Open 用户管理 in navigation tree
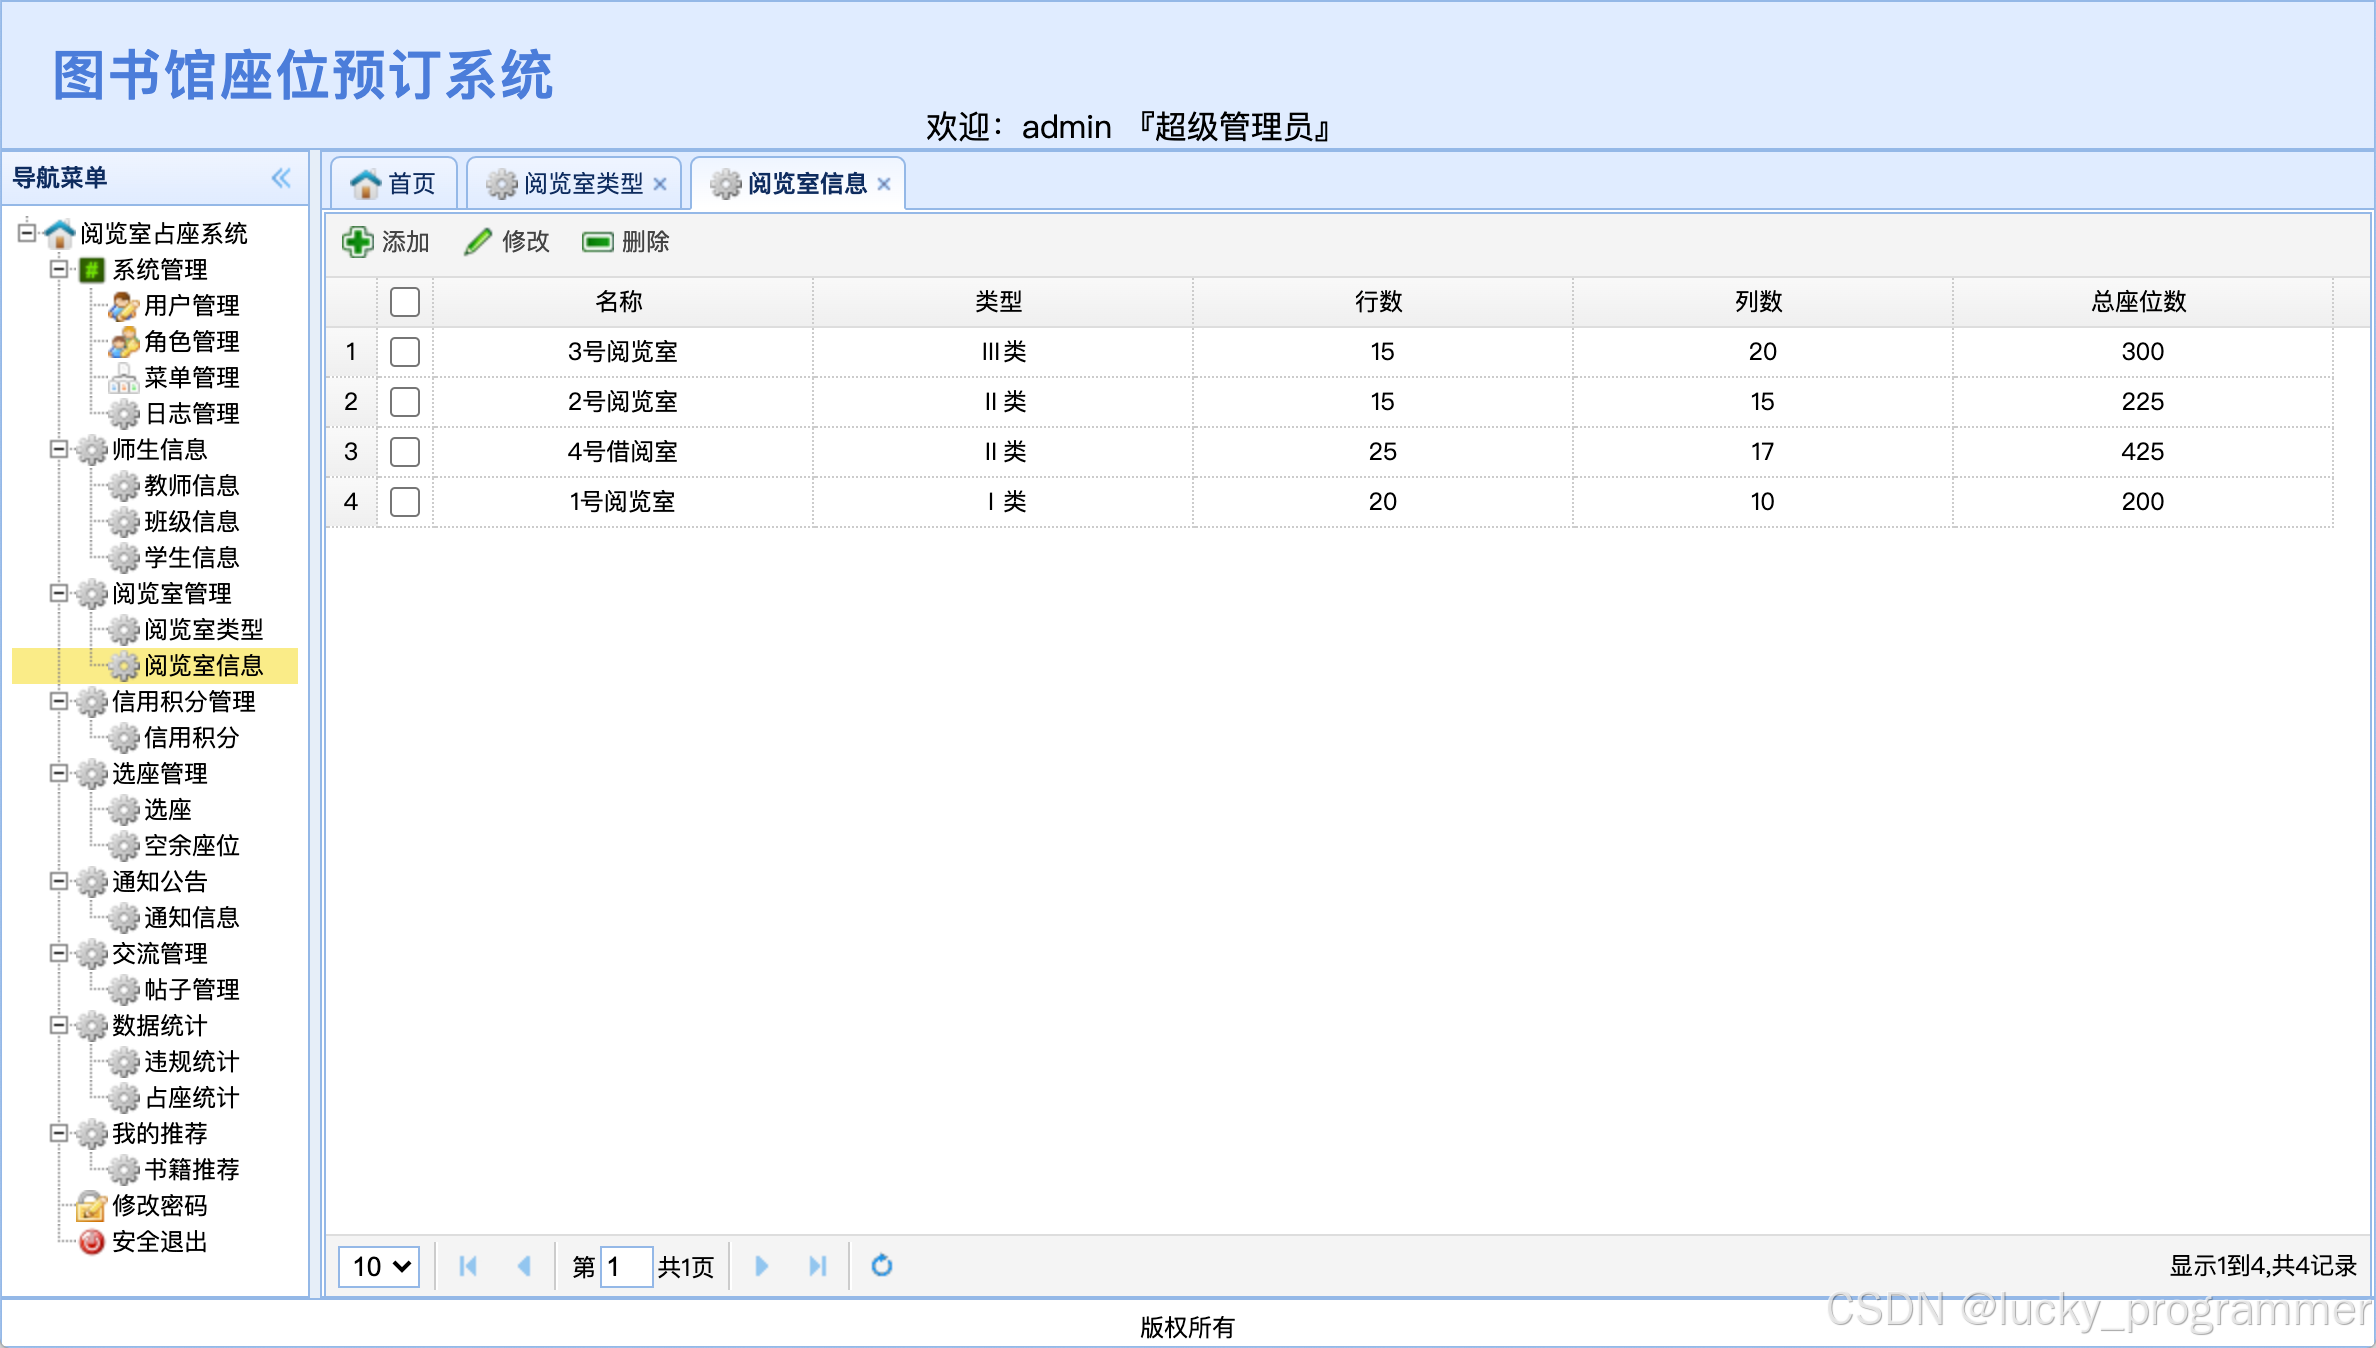 point(190,305)
